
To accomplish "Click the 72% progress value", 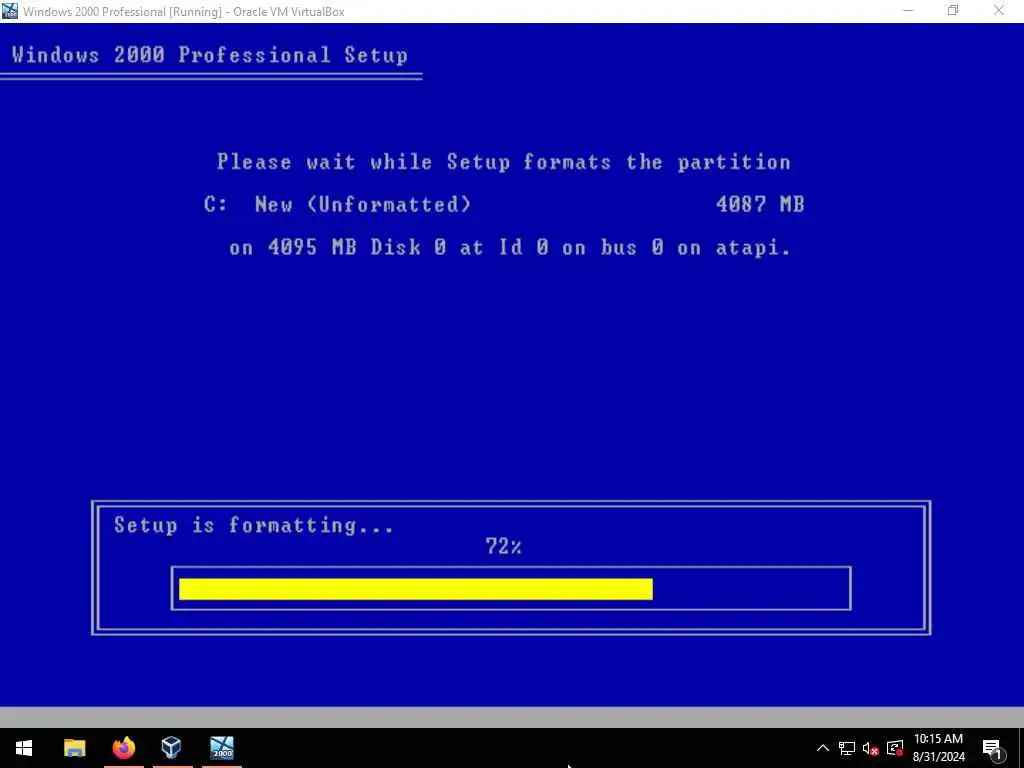I will [504, 547].
